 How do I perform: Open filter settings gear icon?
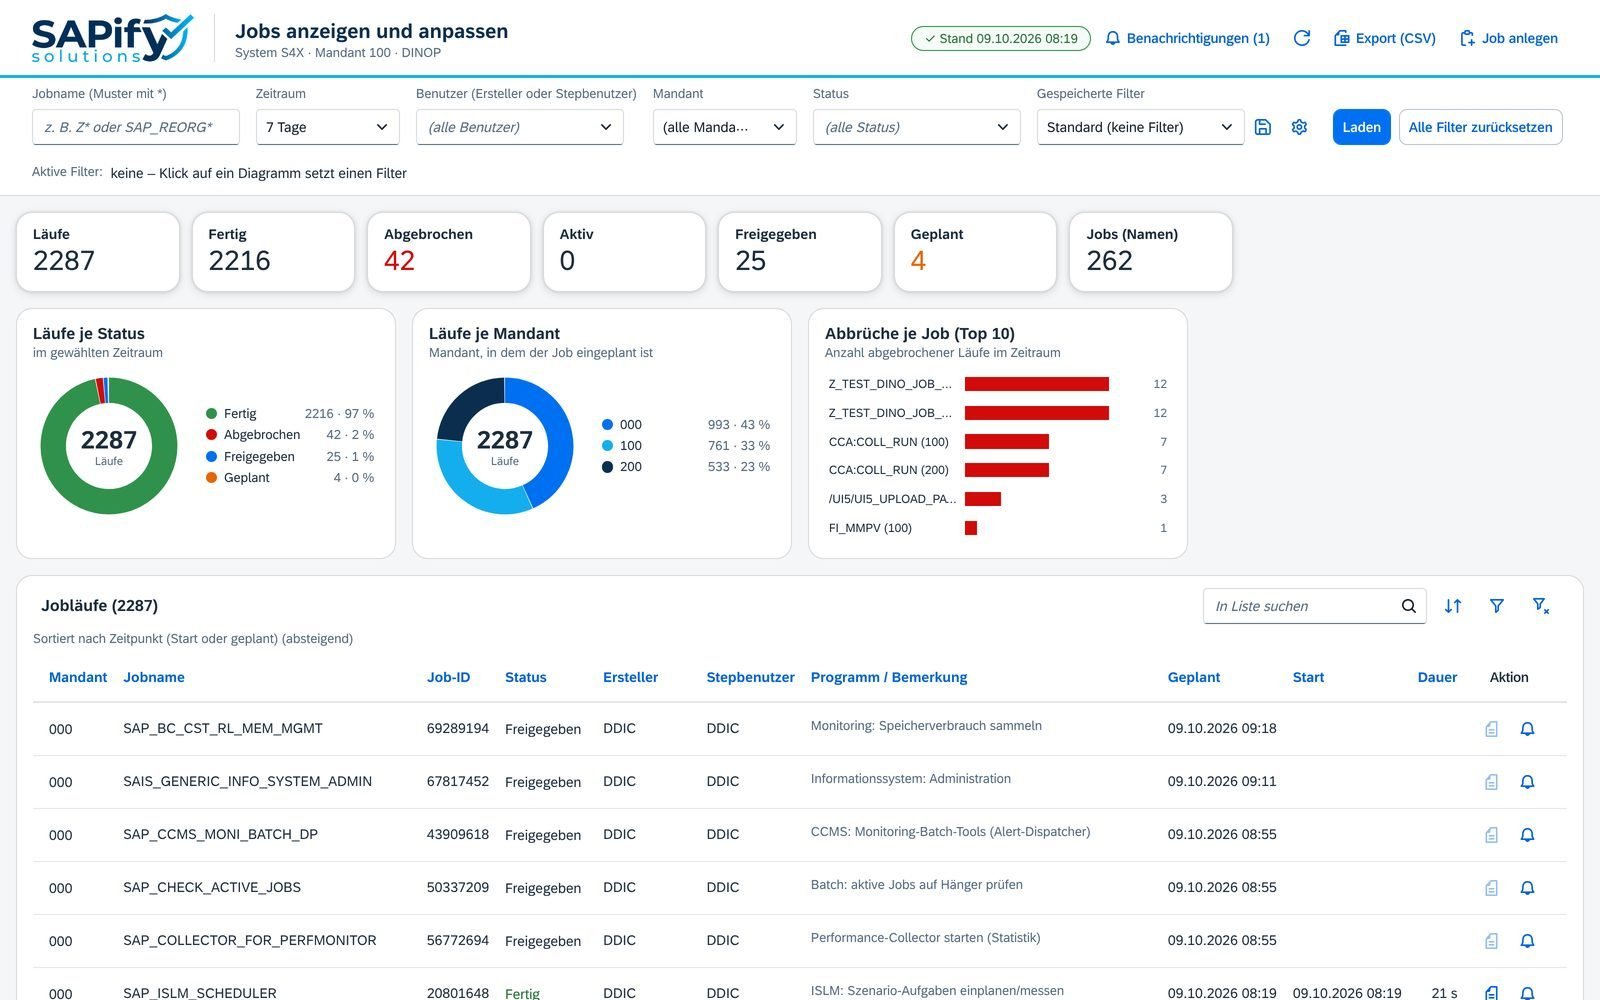tap(1299, 127)
